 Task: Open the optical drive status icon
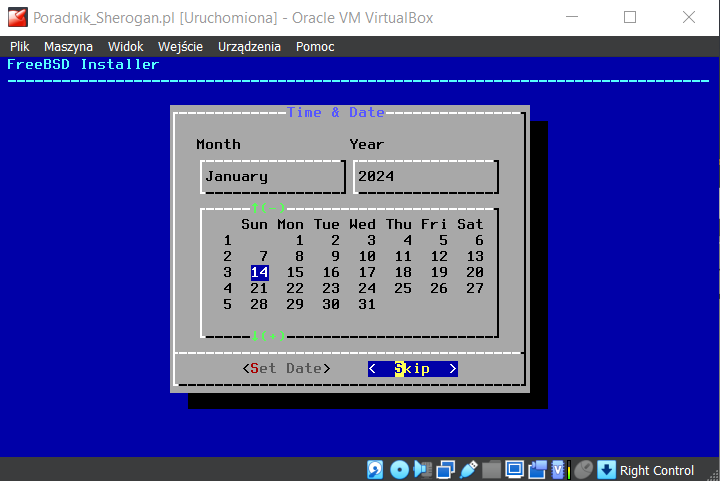tap(399, 470)
